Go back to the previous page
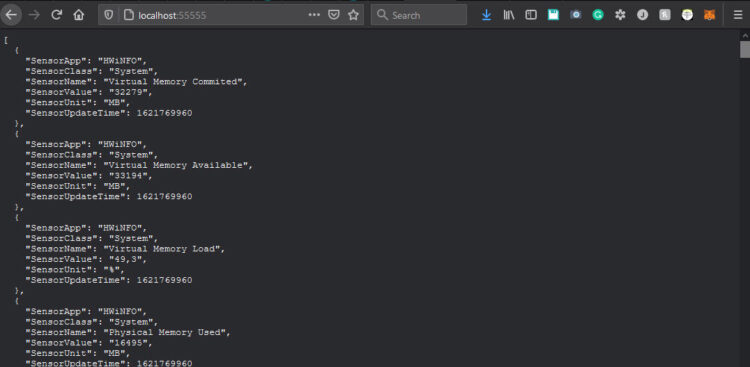This screenshot has width=750, height=367. (11, 15)
